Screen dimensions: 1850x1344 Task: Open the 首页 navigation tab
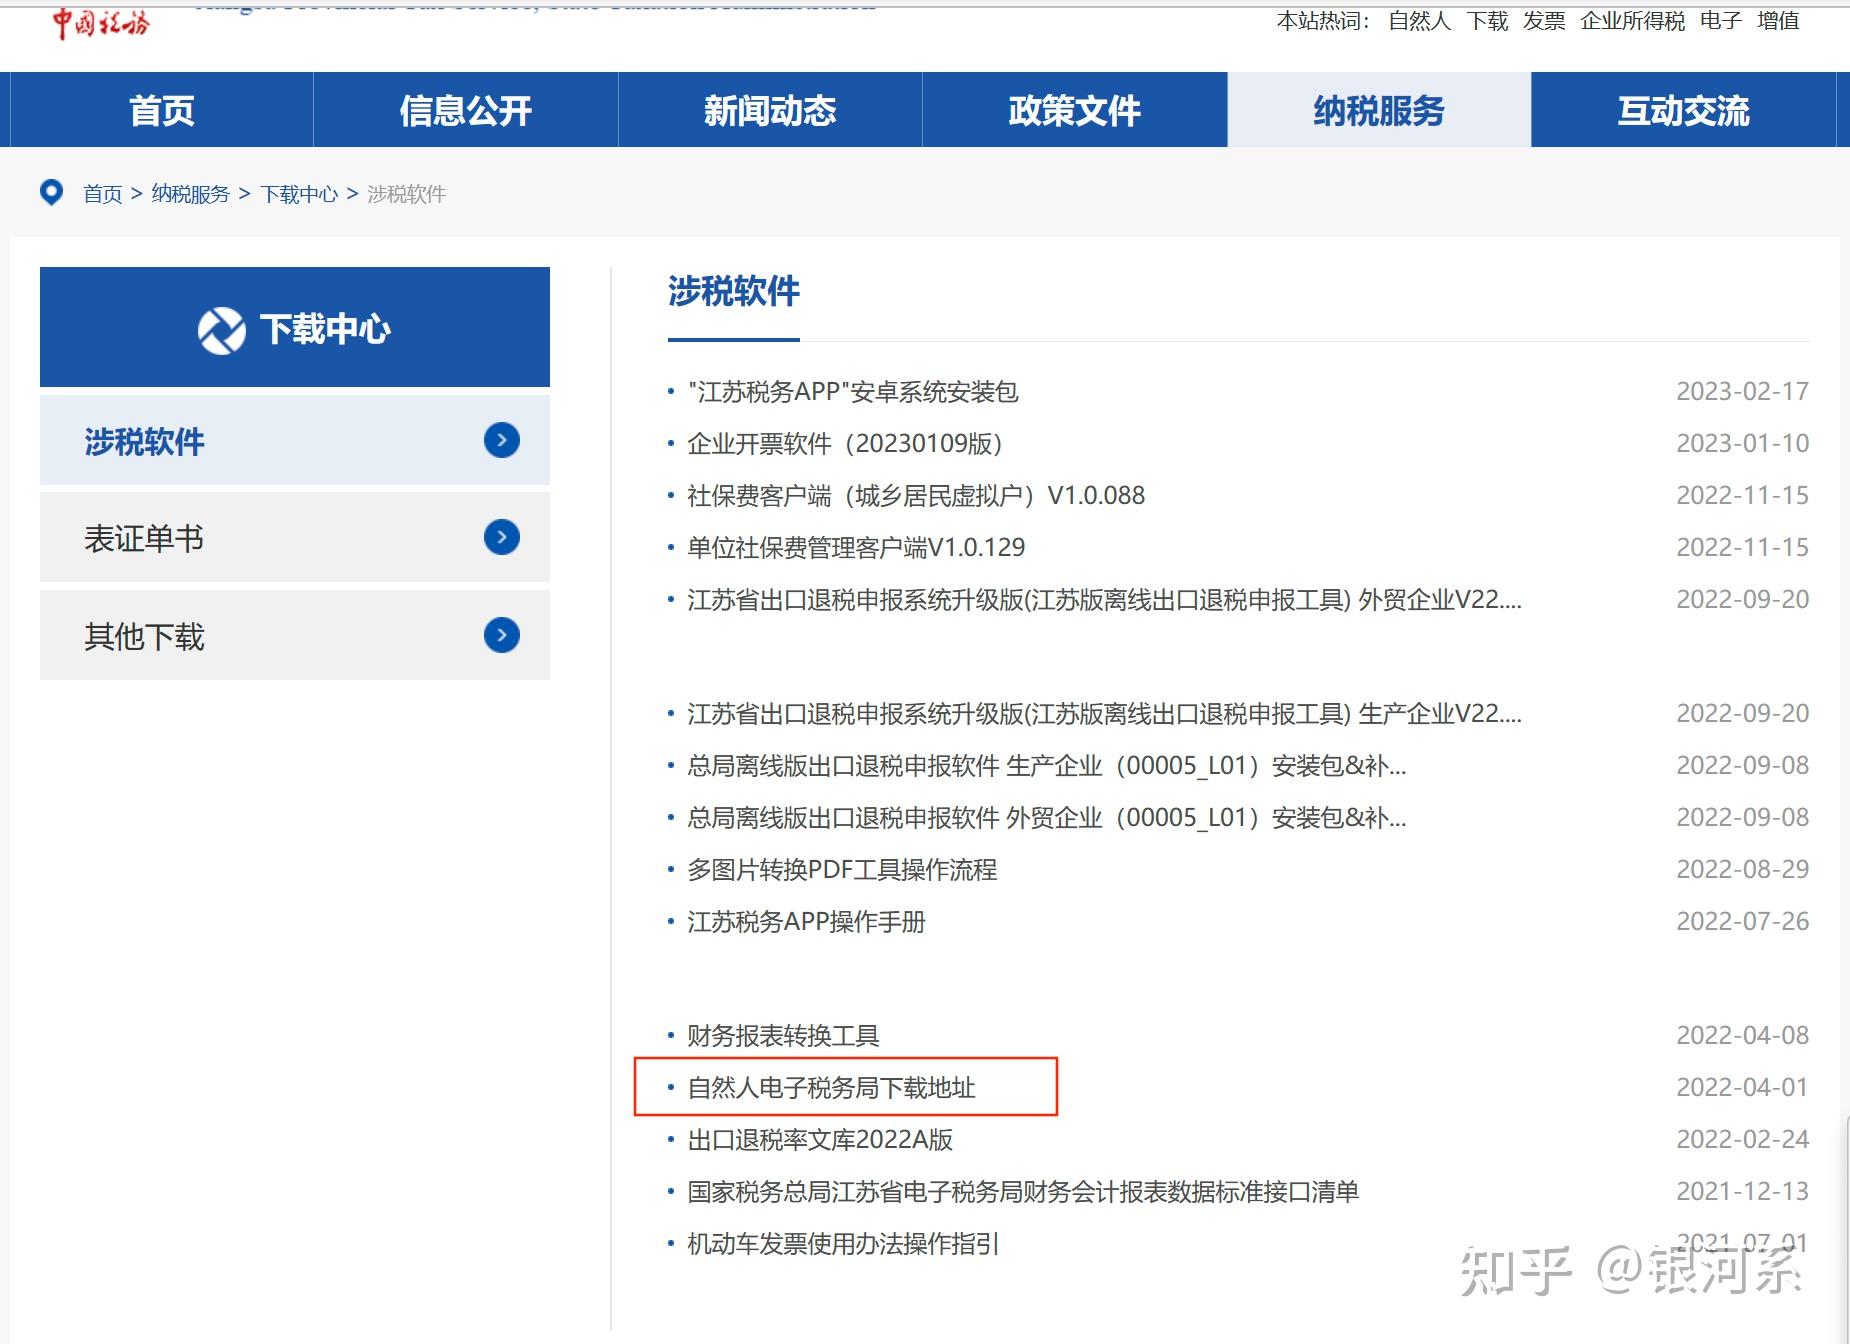coord(162,110)
